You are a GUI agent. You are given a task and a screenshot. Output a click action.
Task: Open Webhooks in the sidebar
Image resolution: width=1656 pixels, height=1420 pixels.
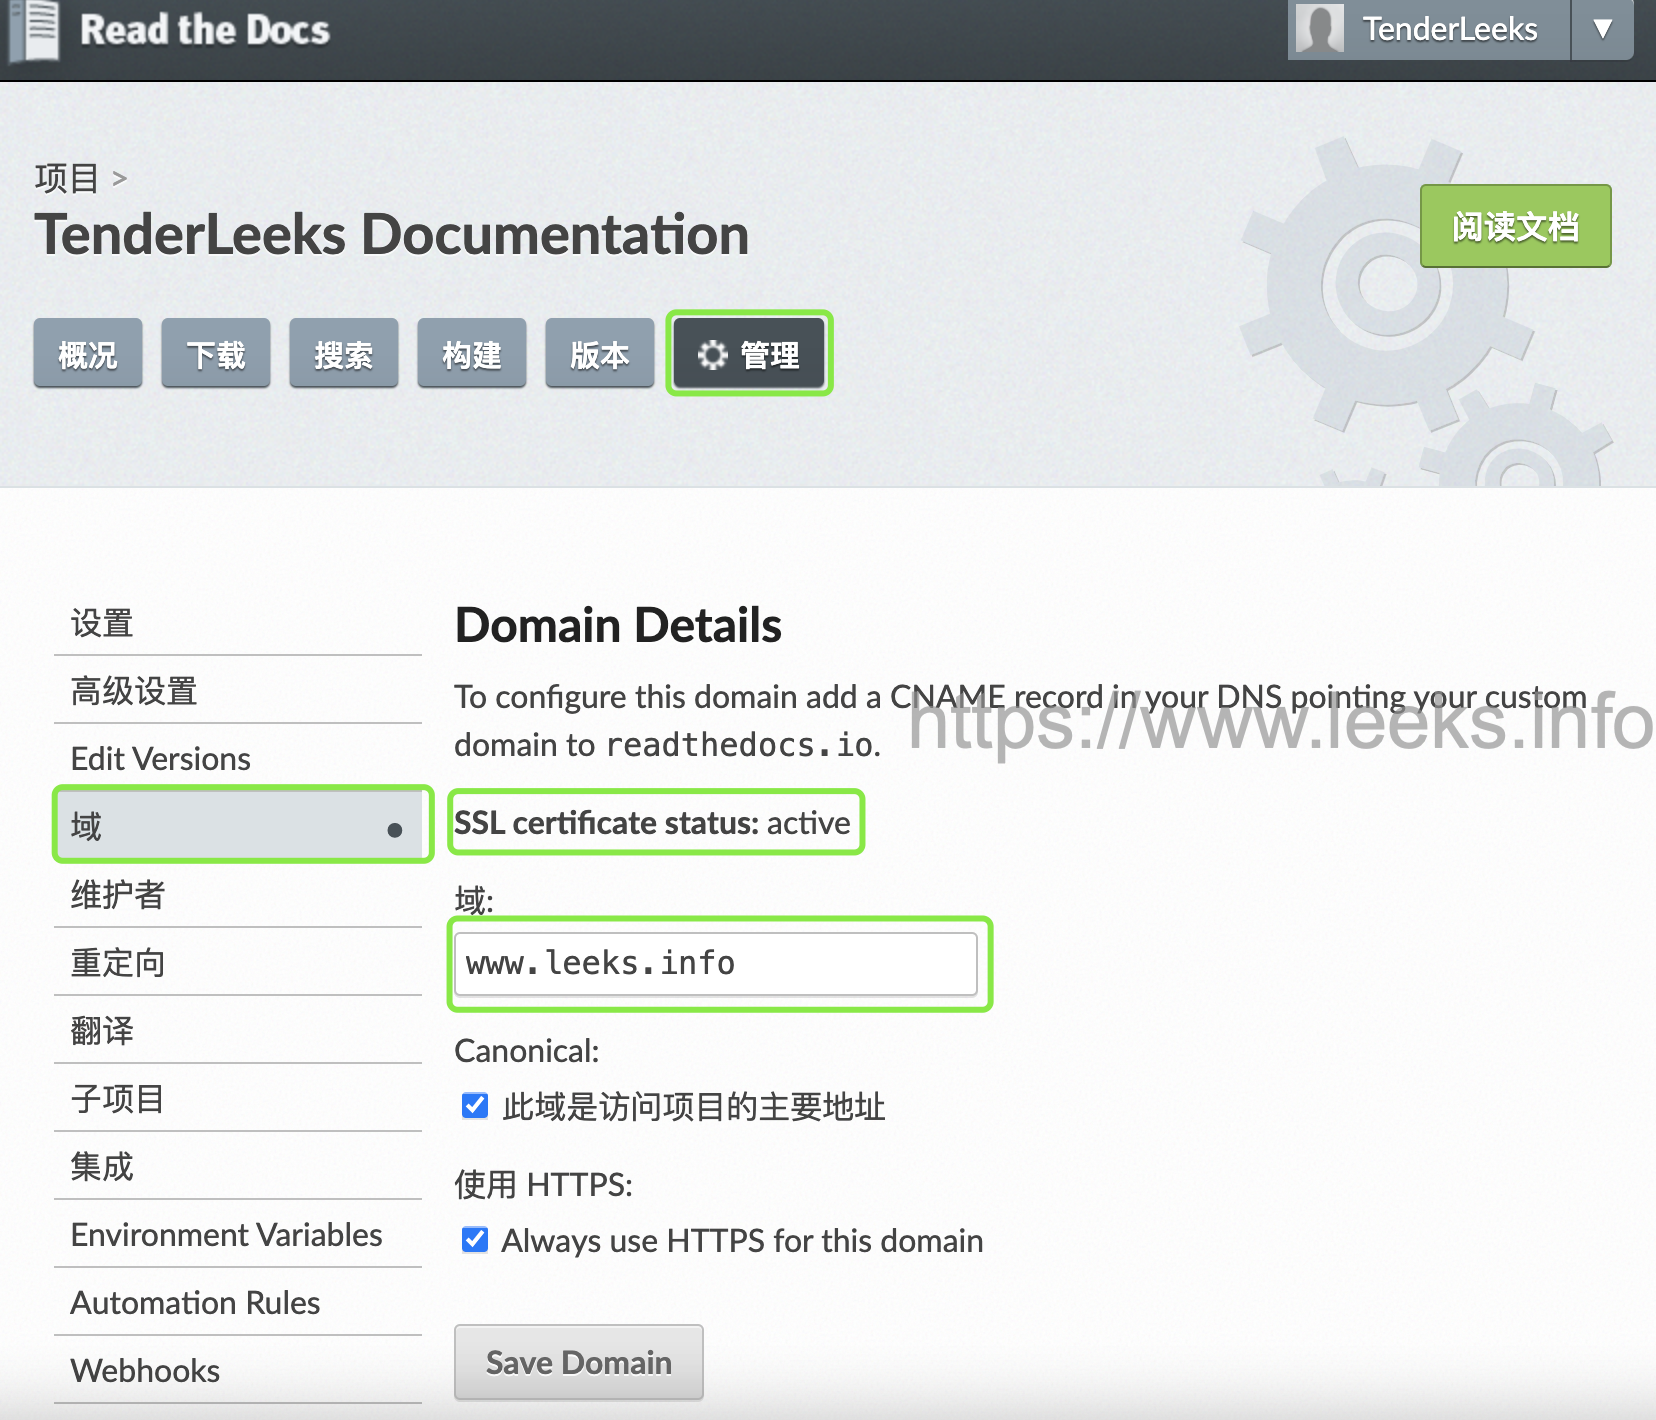coord(238,1371)
